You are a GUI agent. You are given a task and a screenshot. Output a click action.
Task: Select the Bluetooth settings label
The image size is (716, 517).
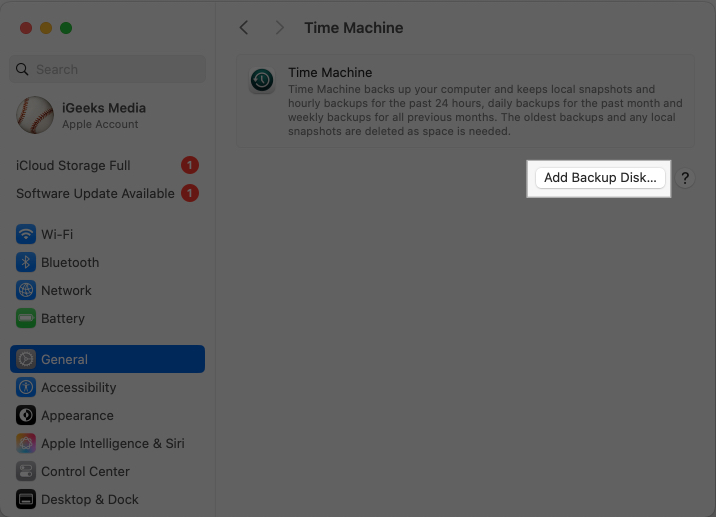[70, 263]
